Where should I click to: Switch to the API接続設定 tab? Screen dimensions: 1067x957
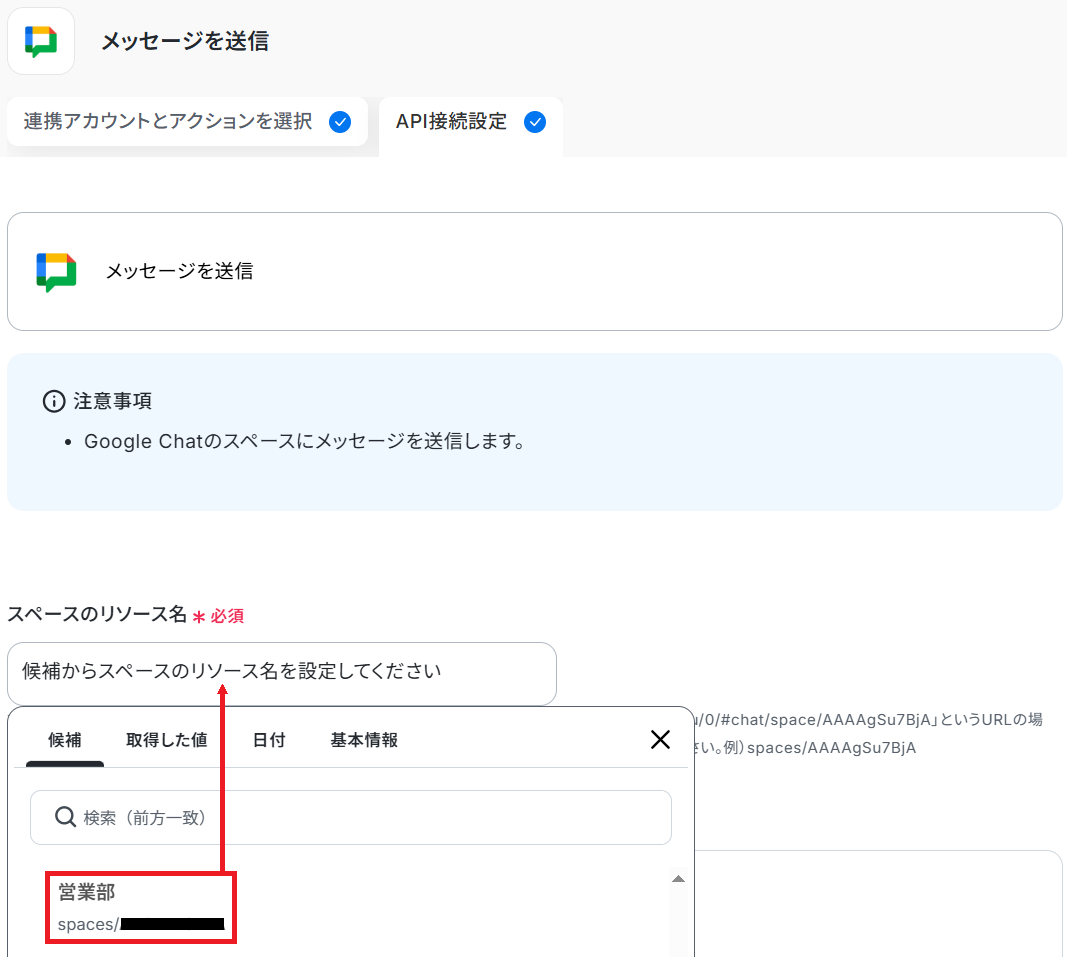[452, 122]
